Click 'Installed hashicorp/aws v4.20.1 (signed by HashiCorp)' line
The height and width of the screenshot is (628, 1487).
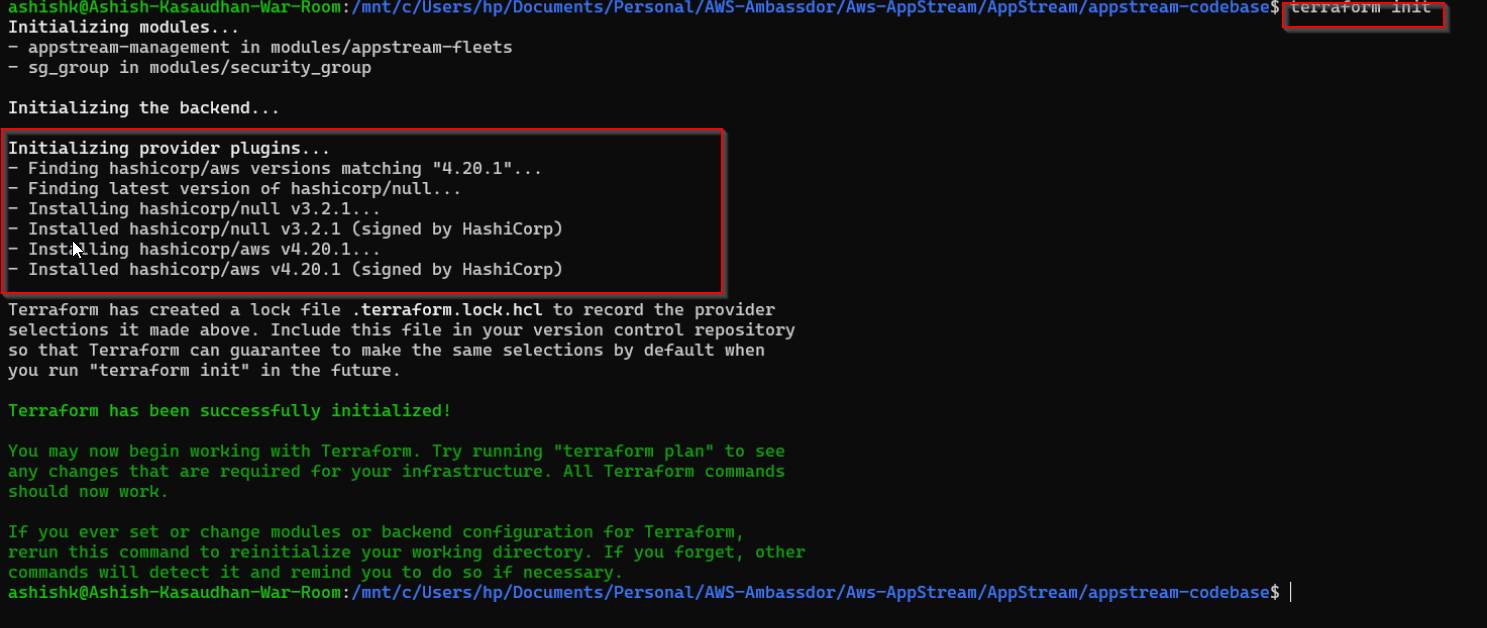click(x=285, y=269)
